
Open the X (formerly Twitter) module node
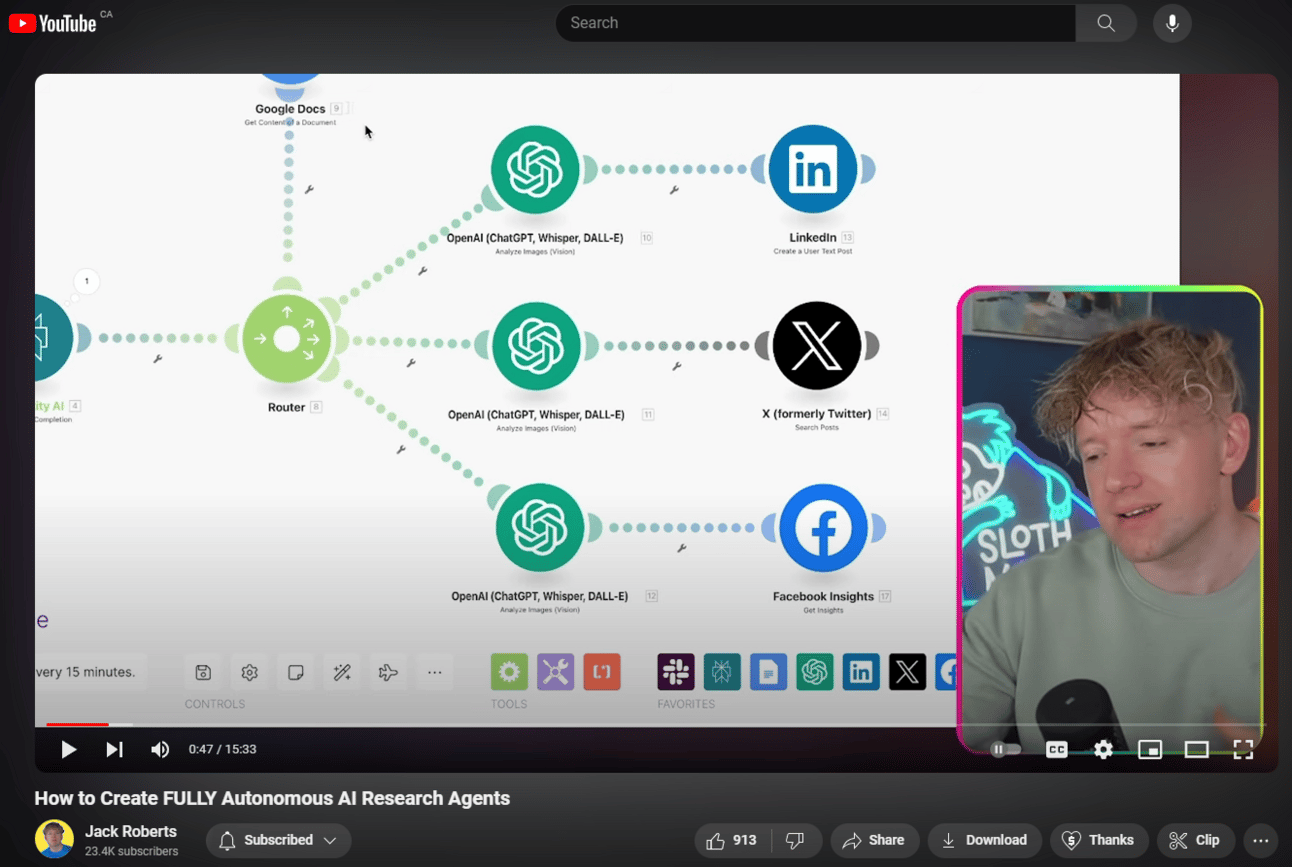817,346
